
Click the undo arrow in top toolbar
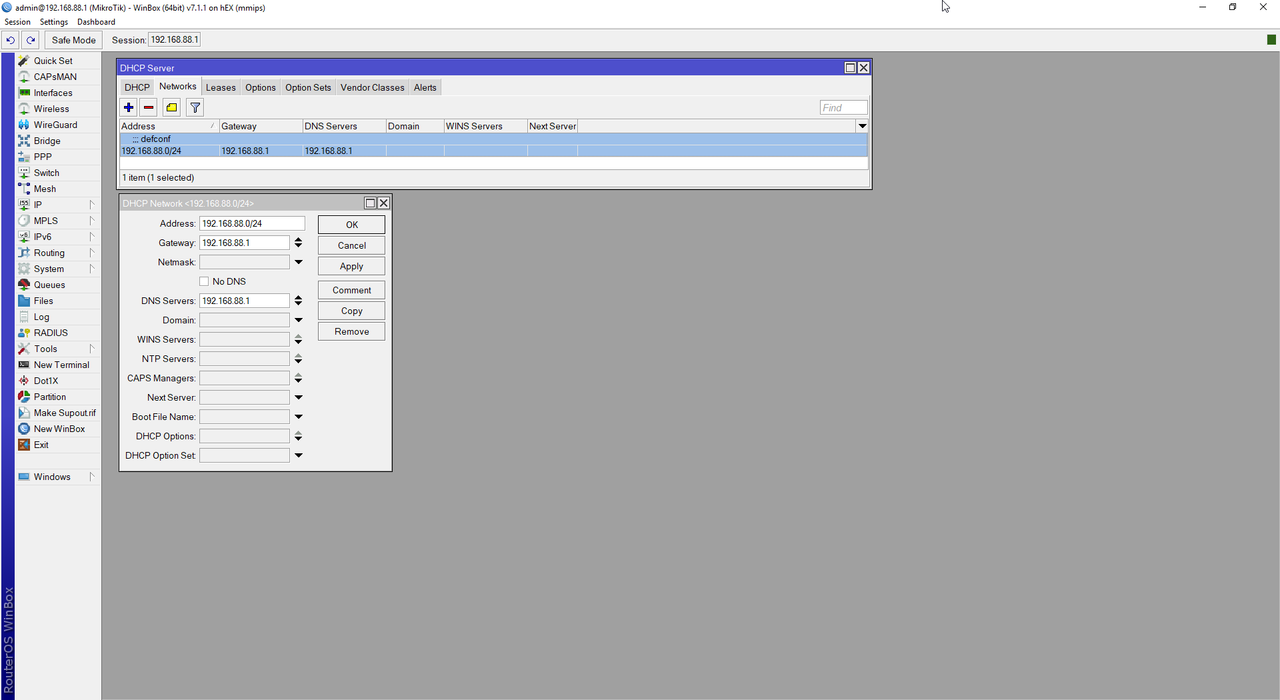(10, 40)
